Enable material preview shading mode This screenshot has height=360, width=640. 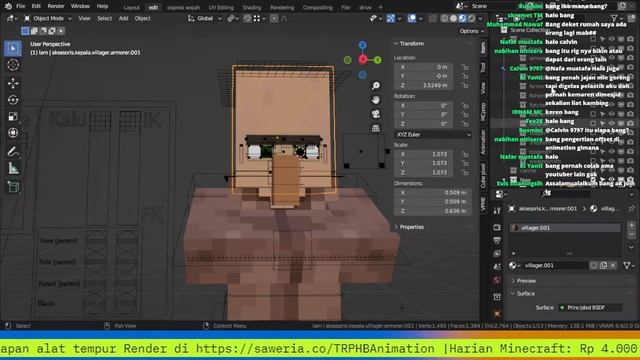pos(462,18)
